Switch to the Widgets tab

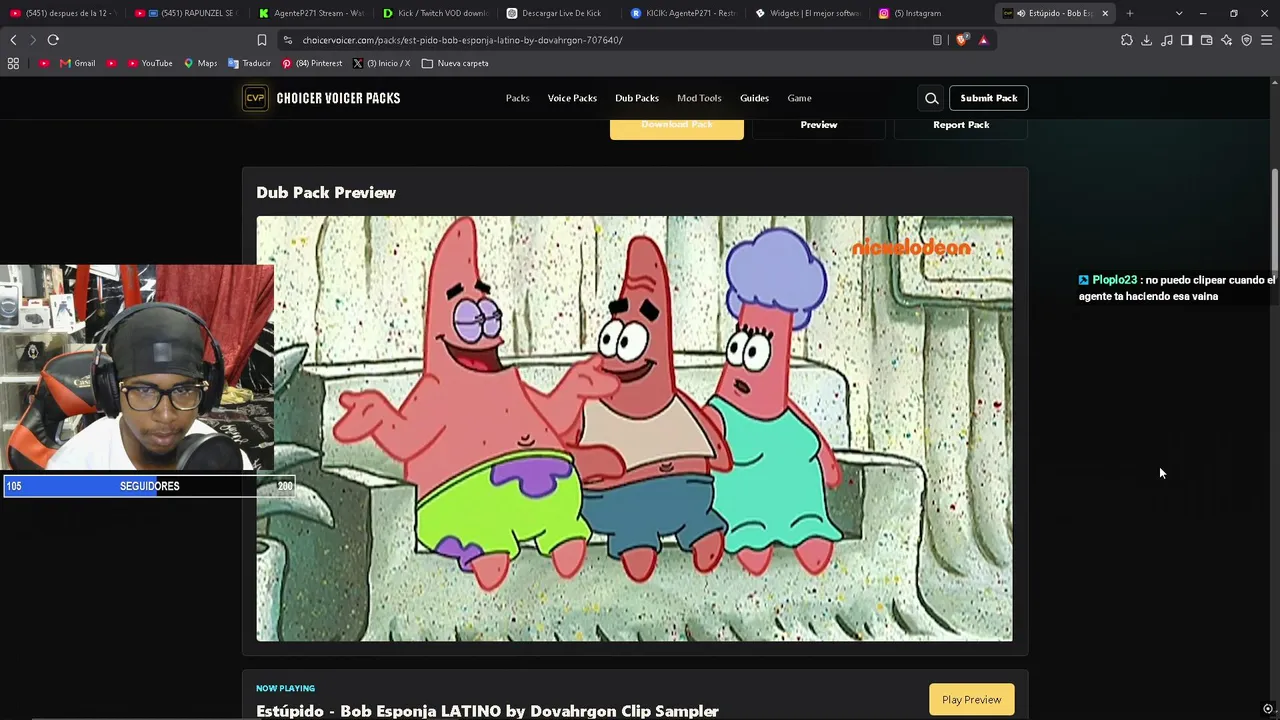808,13
